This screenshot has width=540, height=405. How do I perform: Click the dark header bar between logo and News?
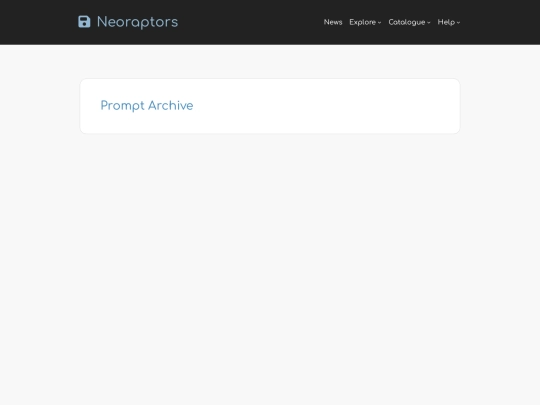click(x=251, y=22)
